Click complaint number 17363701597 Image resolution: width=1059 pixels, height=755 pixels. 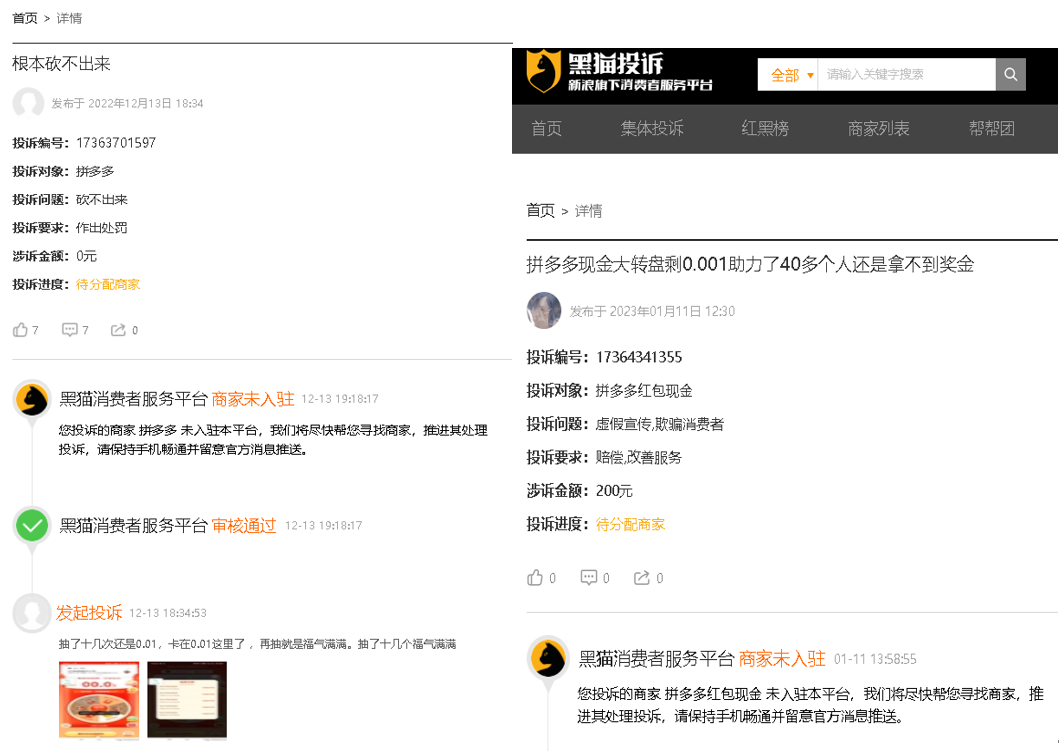[x=116, y=142]
